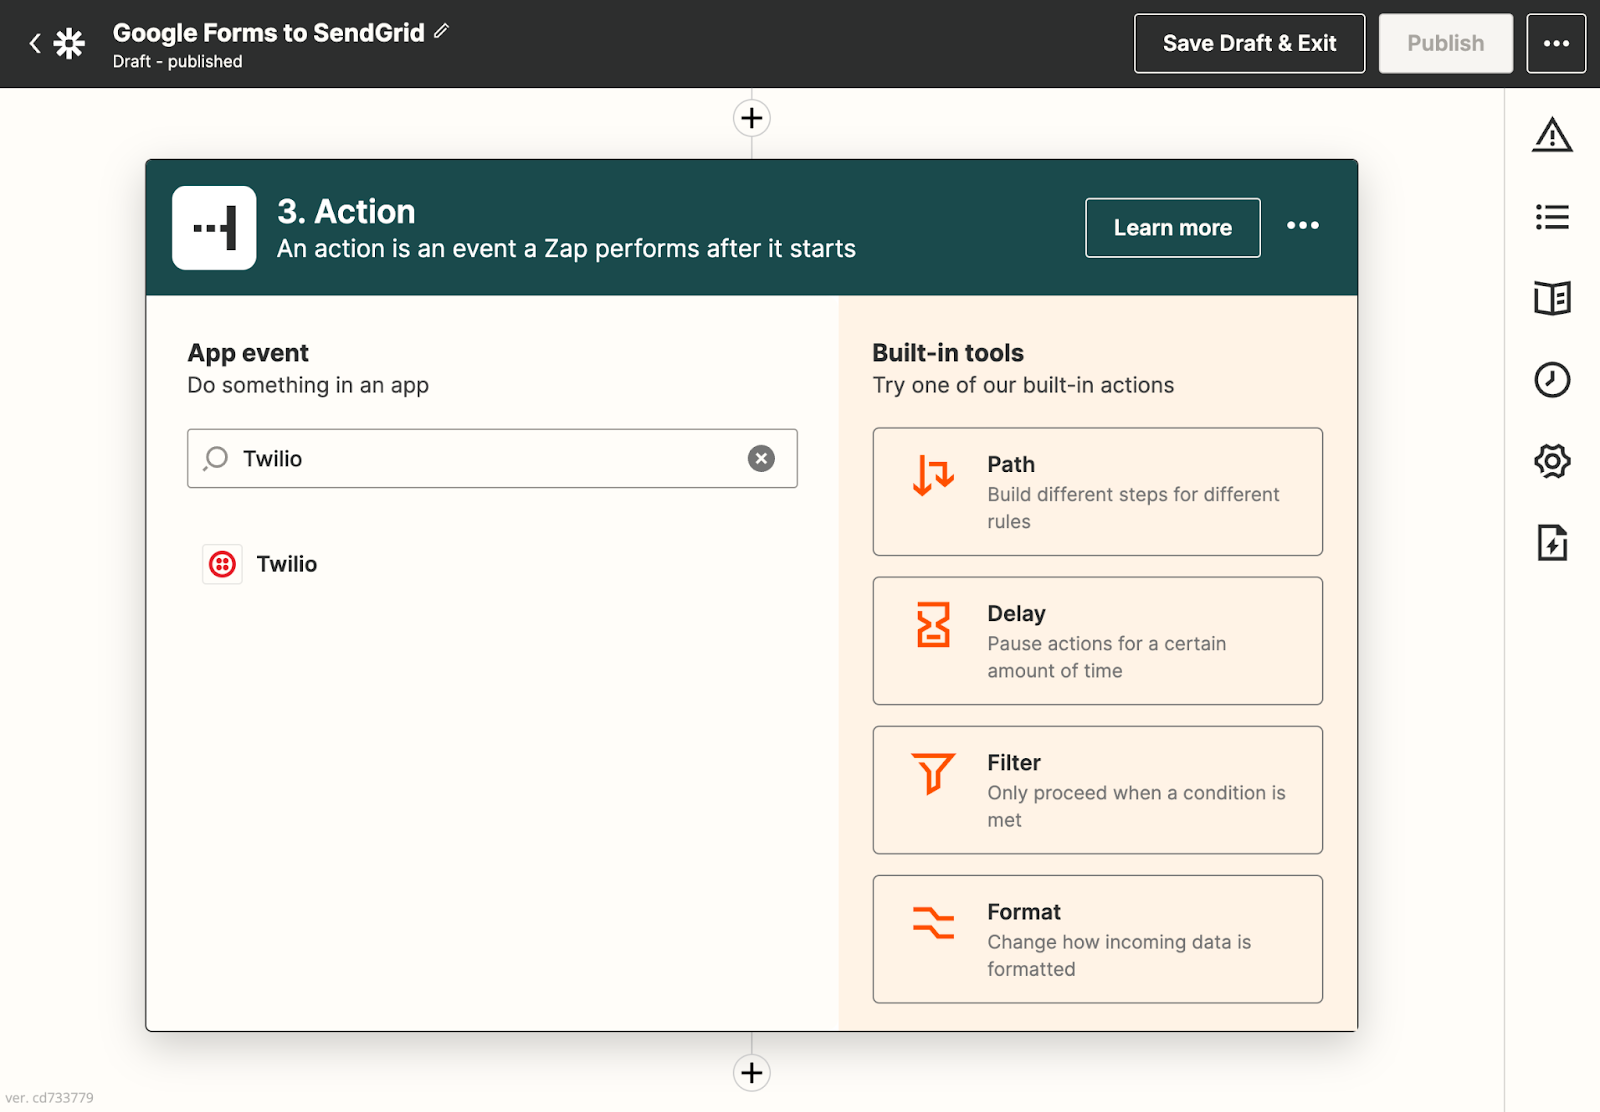Click the Built-in tools heading
Image resolution: width=1600 pixels, height=1112 pixels.
[x=948, y=353]
